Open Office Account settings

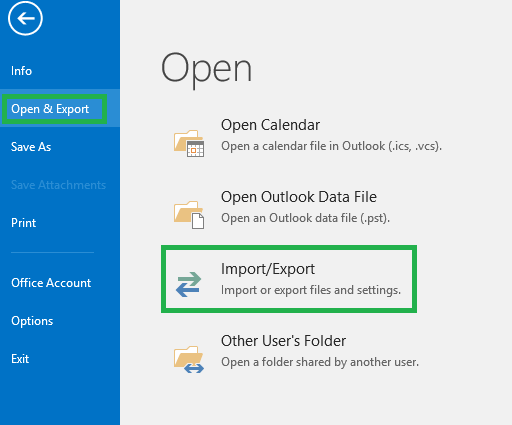[x=51, y=283]
